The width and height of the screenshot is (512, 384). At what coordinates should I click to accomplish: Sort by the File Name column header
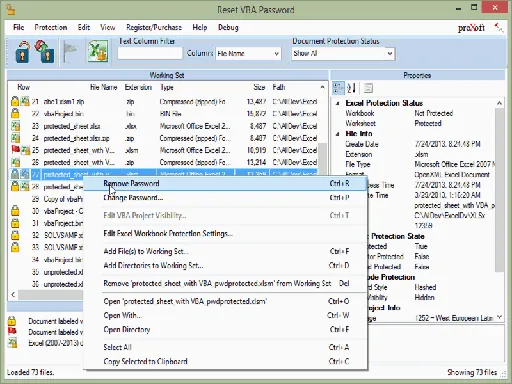103,87
